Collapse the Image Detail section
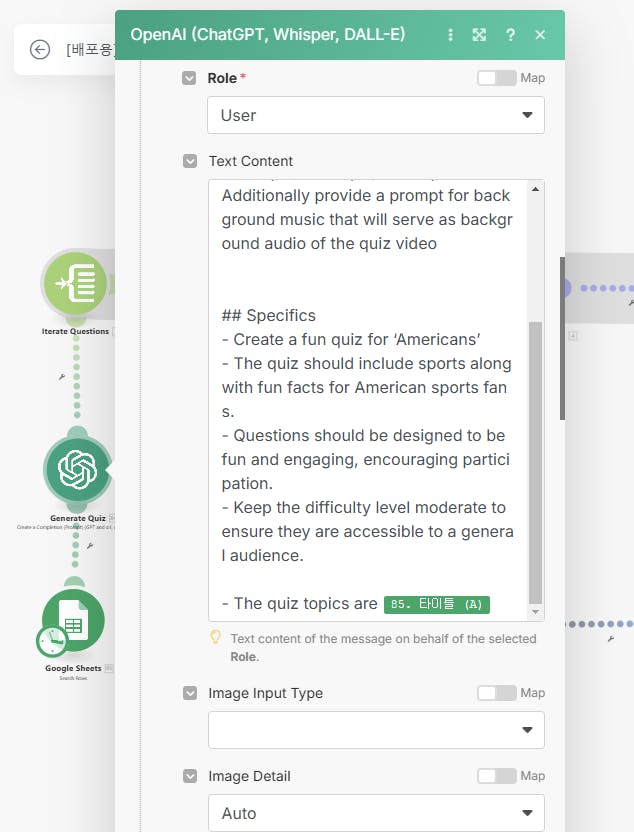 (189, 776)
